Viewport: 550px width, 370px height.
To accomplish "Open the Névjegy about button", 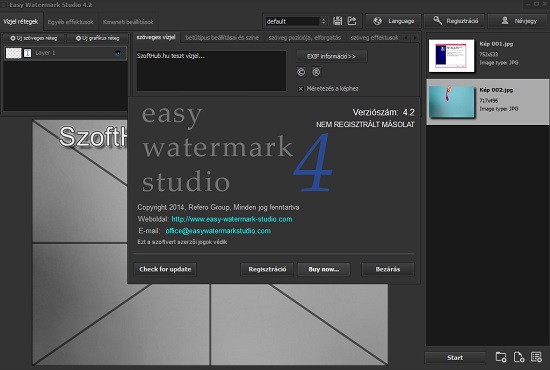I will [518, 21].
